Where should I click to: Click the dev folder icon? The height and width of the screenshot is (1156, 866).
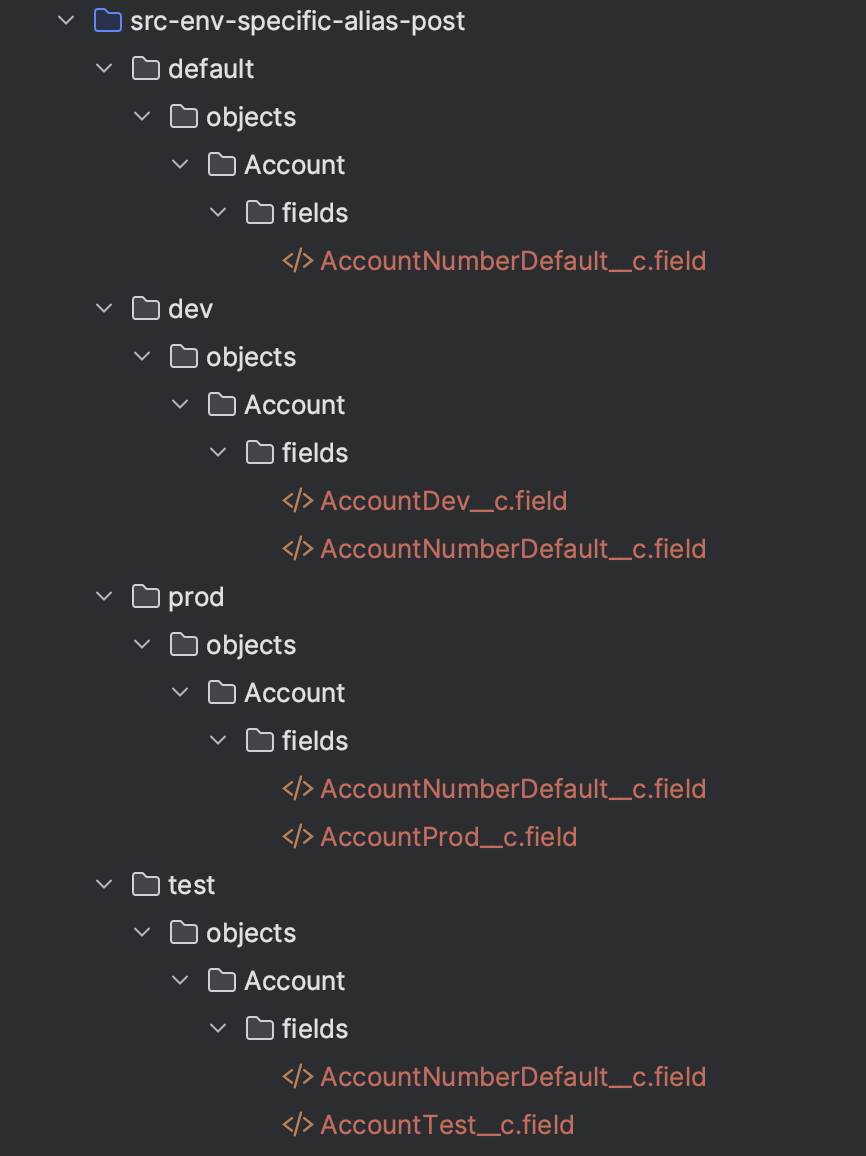(x=146, y=309)
